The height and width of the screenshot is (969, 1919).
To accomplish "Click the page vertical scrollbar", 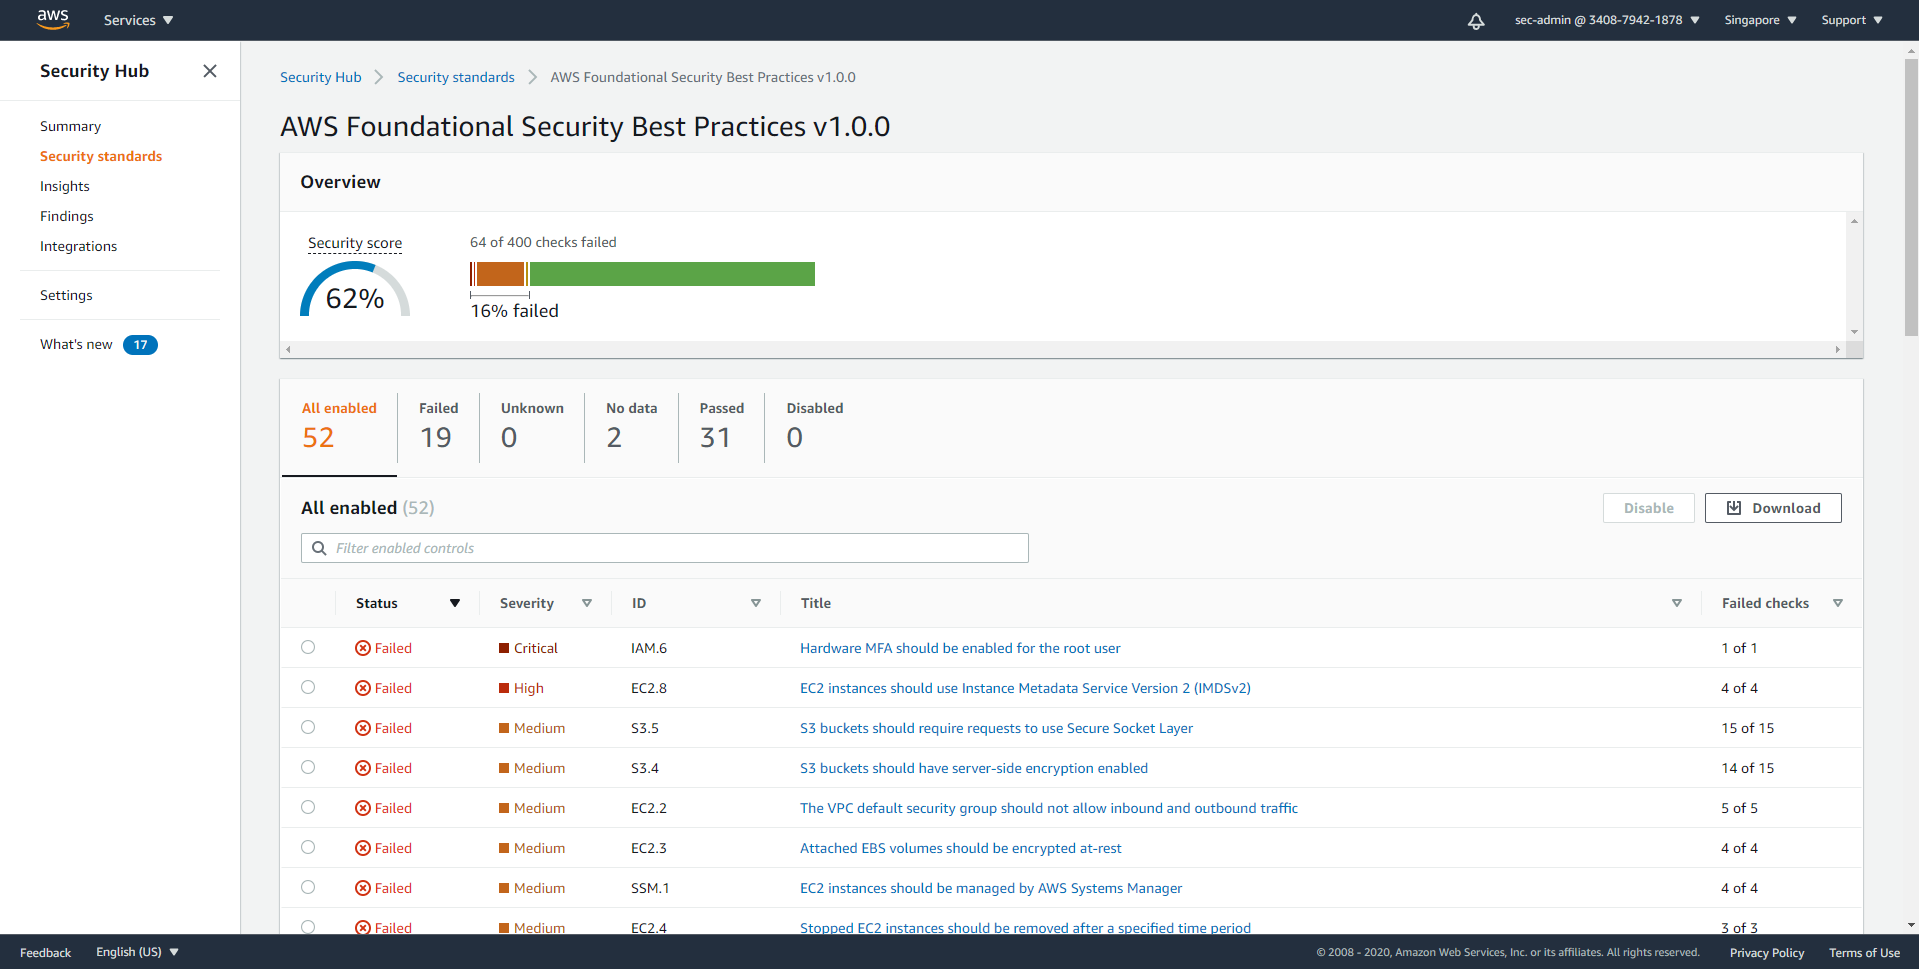I will 1911,197.
